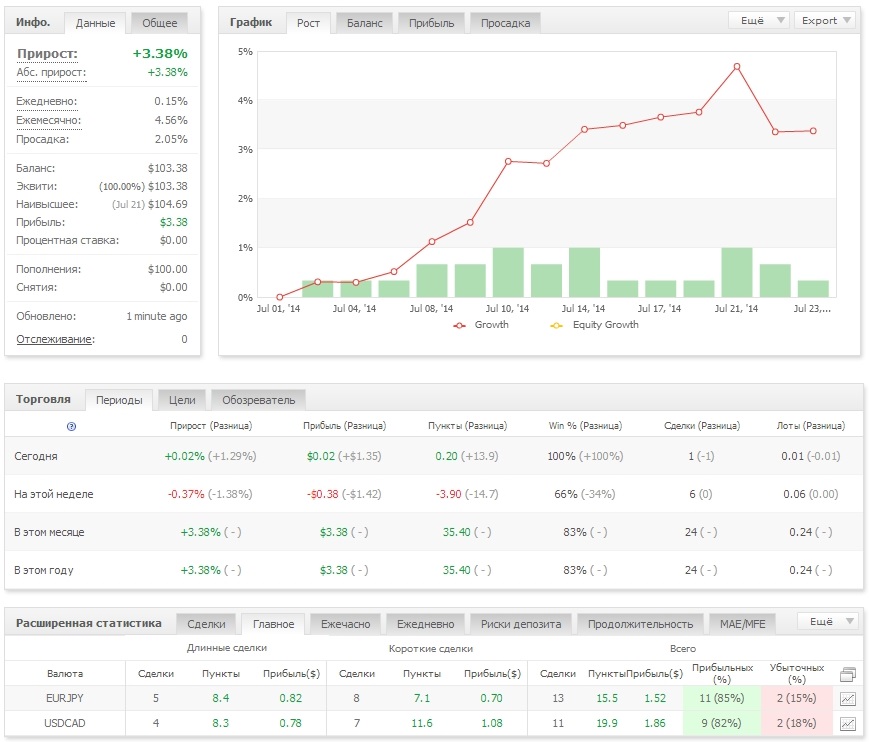Click the Отслеживание link
This screenshot has height=742, width=869.
pyautogui.click(x=54, y=339)
